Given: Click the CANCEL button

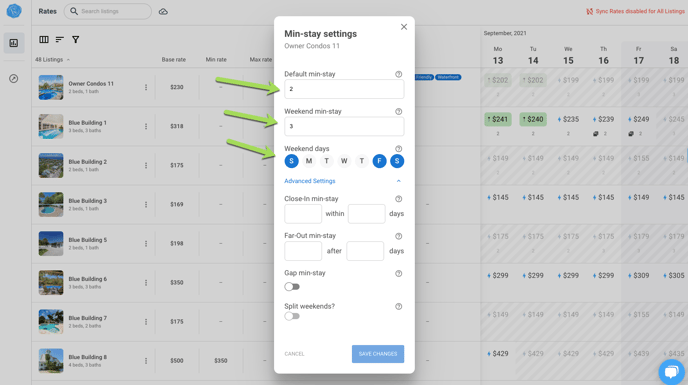Looking at the screenshot, I should point(294,354).
